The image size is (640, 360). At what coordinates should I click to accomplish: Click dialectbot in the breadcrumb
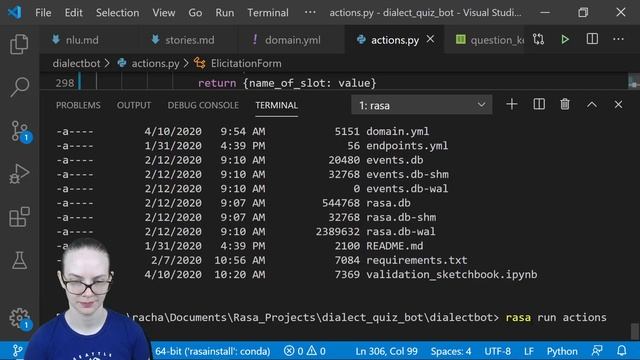coord(76,64)
